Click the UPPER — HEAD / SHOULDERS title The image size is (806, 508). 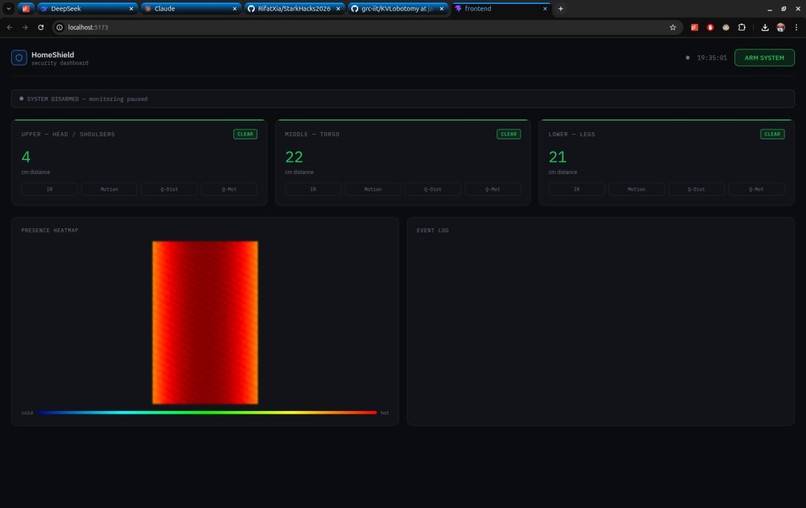coord(68,134)
